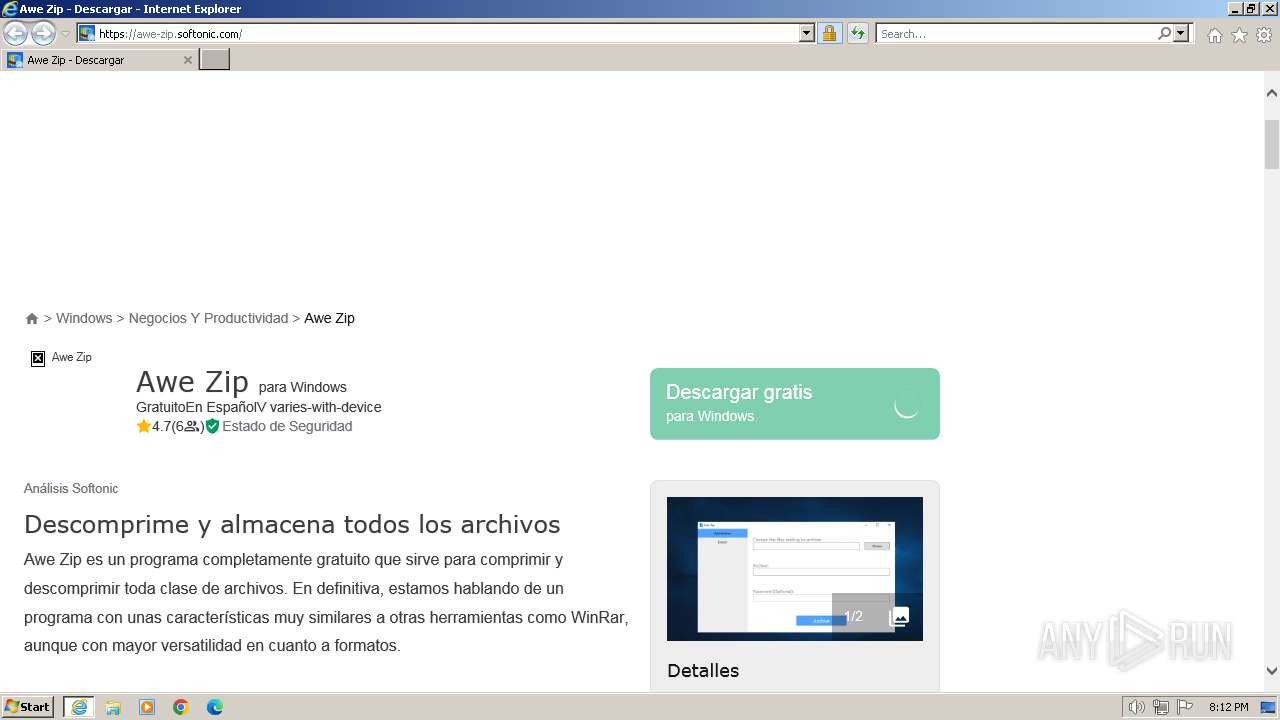Click the Refresh page icon
Image resolution: width=1280 pixels, height=720 pixels.
point(857,34)
